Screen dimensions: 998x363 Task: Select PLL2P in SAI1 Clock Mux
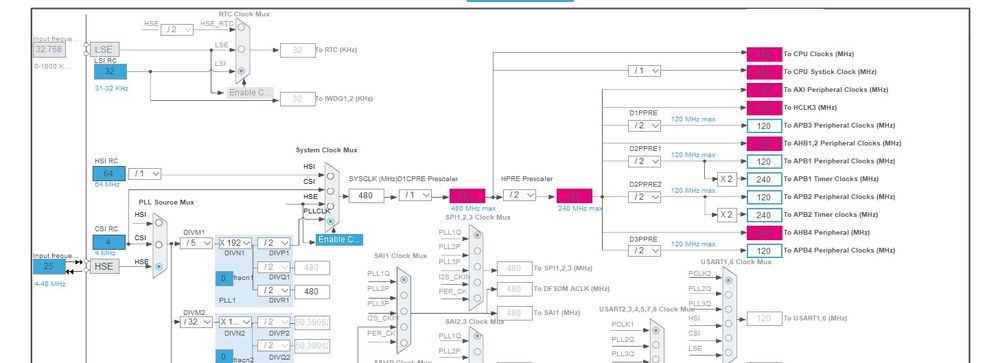click(x=404, y=295)
